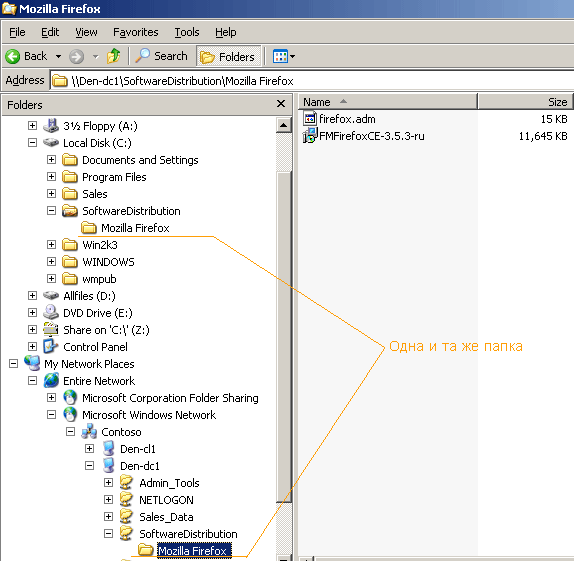
Task: Select Mozilla Firefox under C: SoftwareDistribution
Action: point(135,228)
